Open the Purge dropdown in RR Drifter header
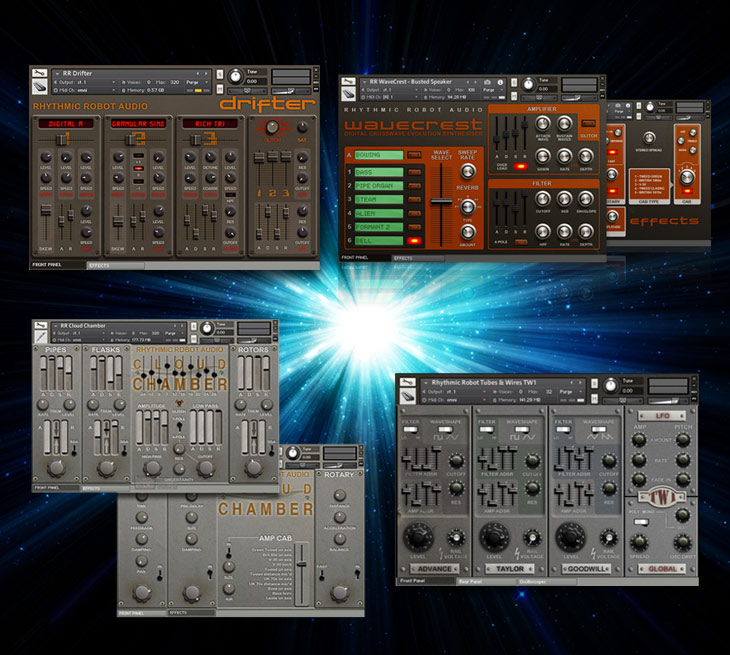The image size is (730, 655). pyautogui.click(x=196, y=82)
